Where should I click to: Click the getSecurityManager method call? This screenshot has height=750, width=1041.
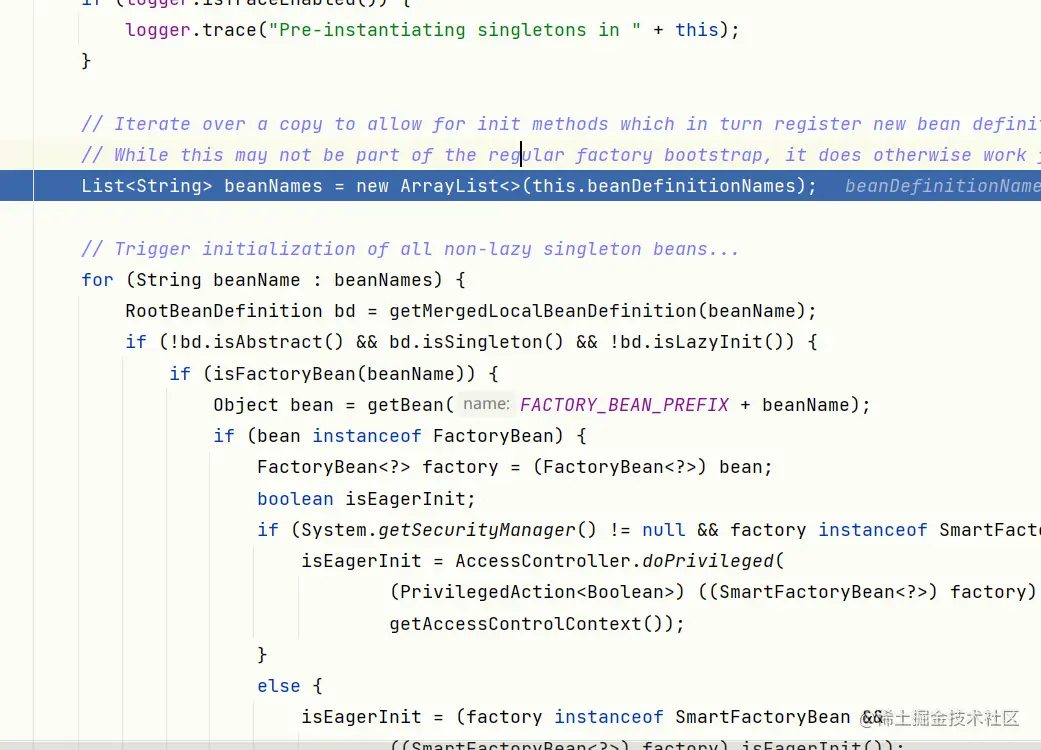coord(477,530)
